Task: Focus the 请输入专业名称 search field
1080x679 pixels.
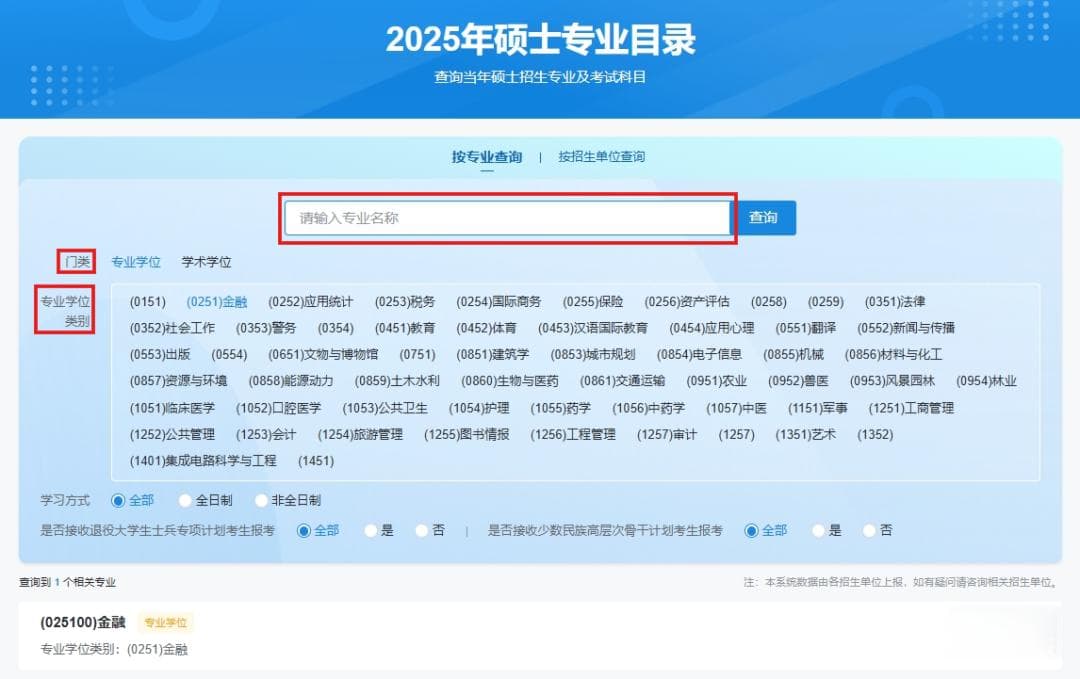Action: (x=508, y=218)
